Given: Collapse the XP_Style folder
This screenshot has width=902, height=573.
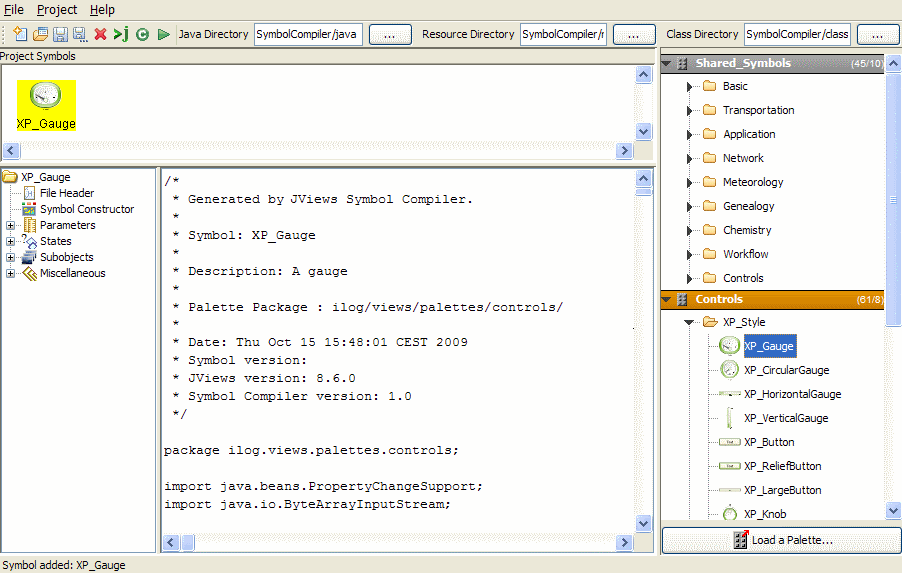Looking at the screenshot, I should click(689, 323).
